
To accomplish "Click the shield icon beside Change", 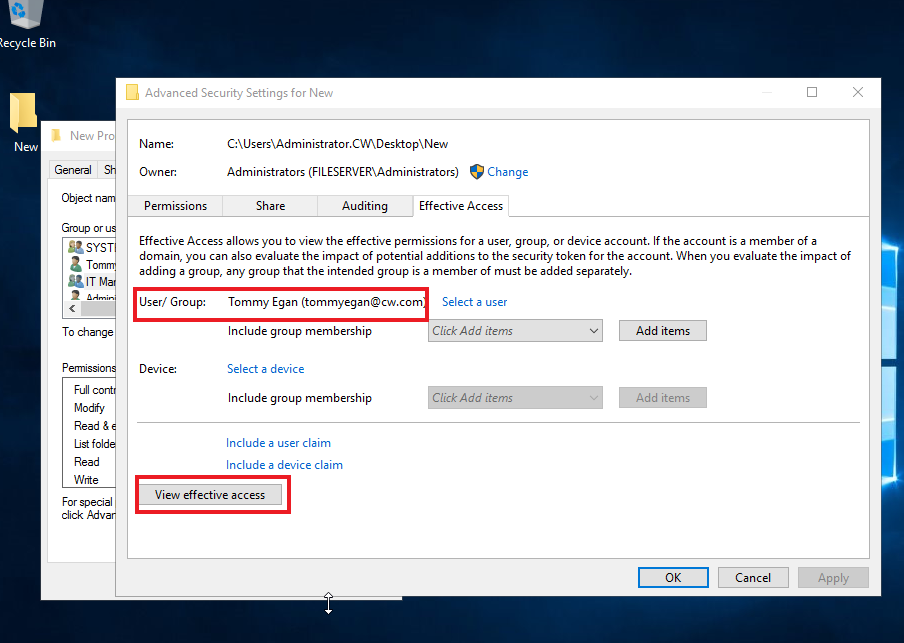I will [x=477, y=172].
